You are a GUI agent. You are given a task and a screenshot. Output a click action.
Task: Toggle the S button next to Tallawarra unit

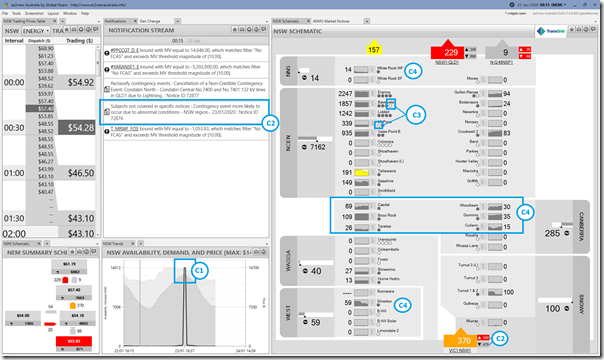click(x=372, y=172)
